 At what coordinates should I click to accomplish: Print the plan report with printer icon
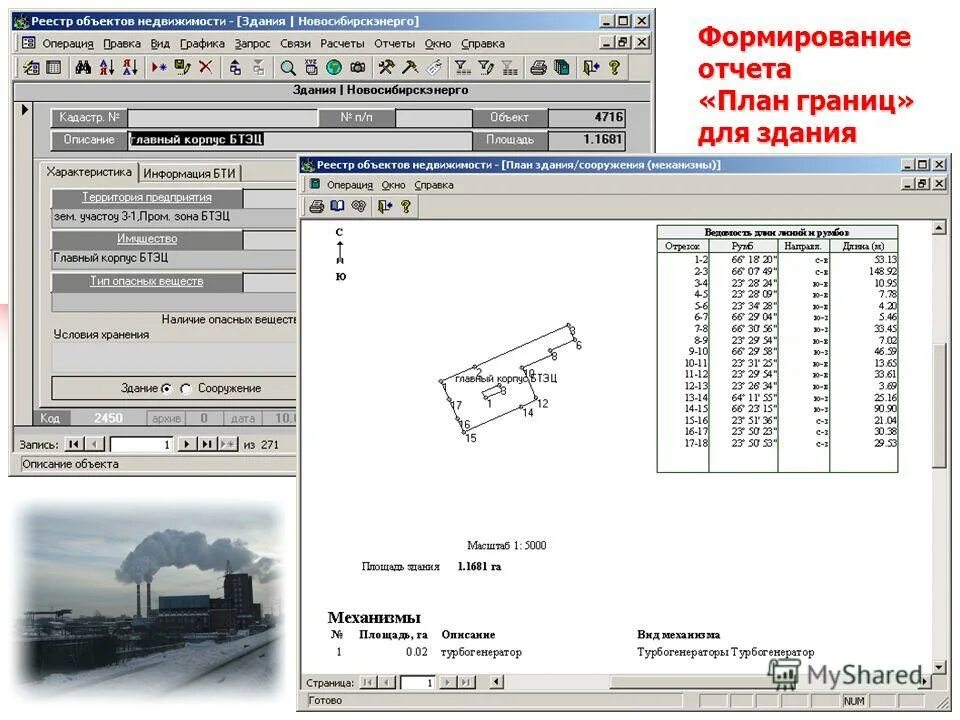(317, 206)
